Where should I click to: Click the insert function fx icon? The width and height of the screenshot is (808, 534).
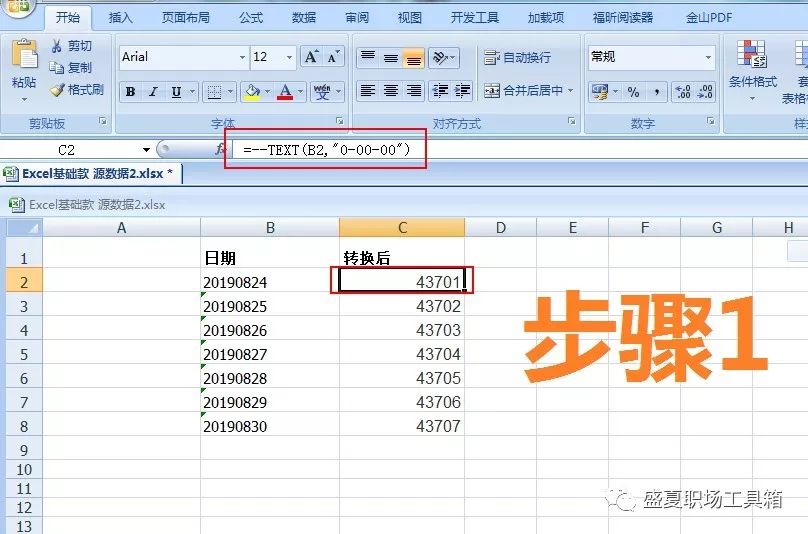[x=220, y=149]
